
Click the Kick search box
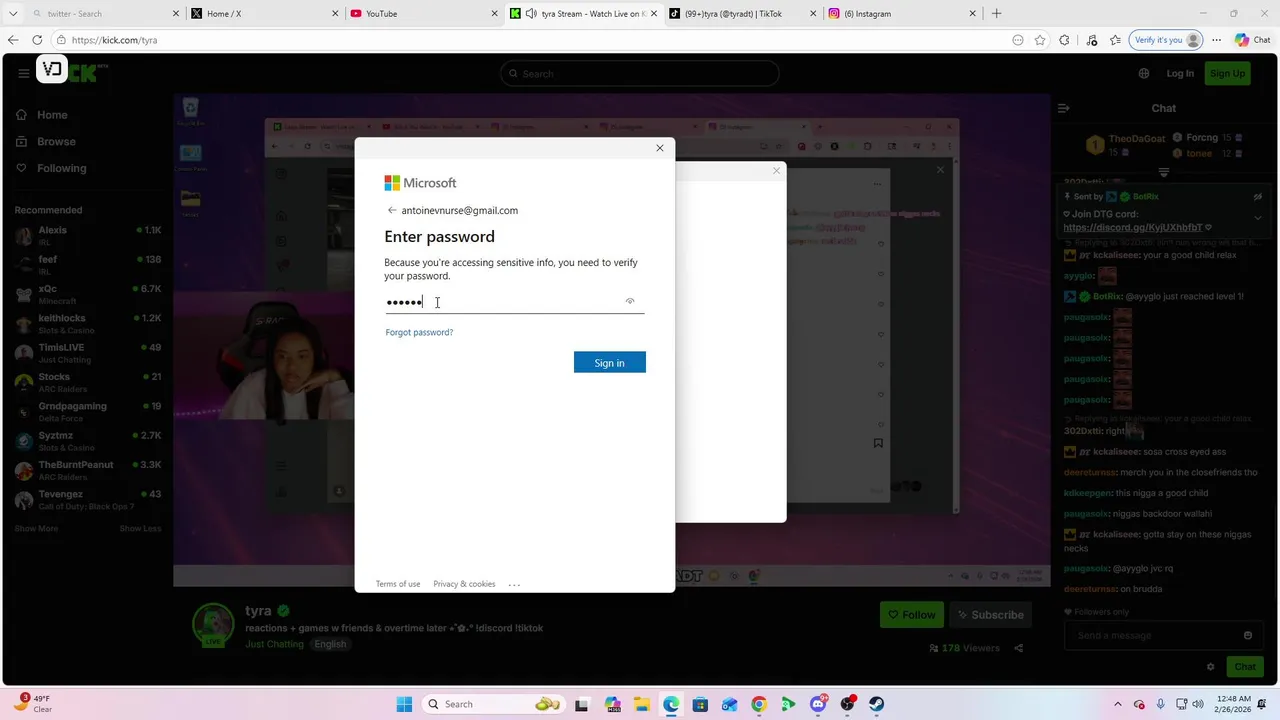640,73
